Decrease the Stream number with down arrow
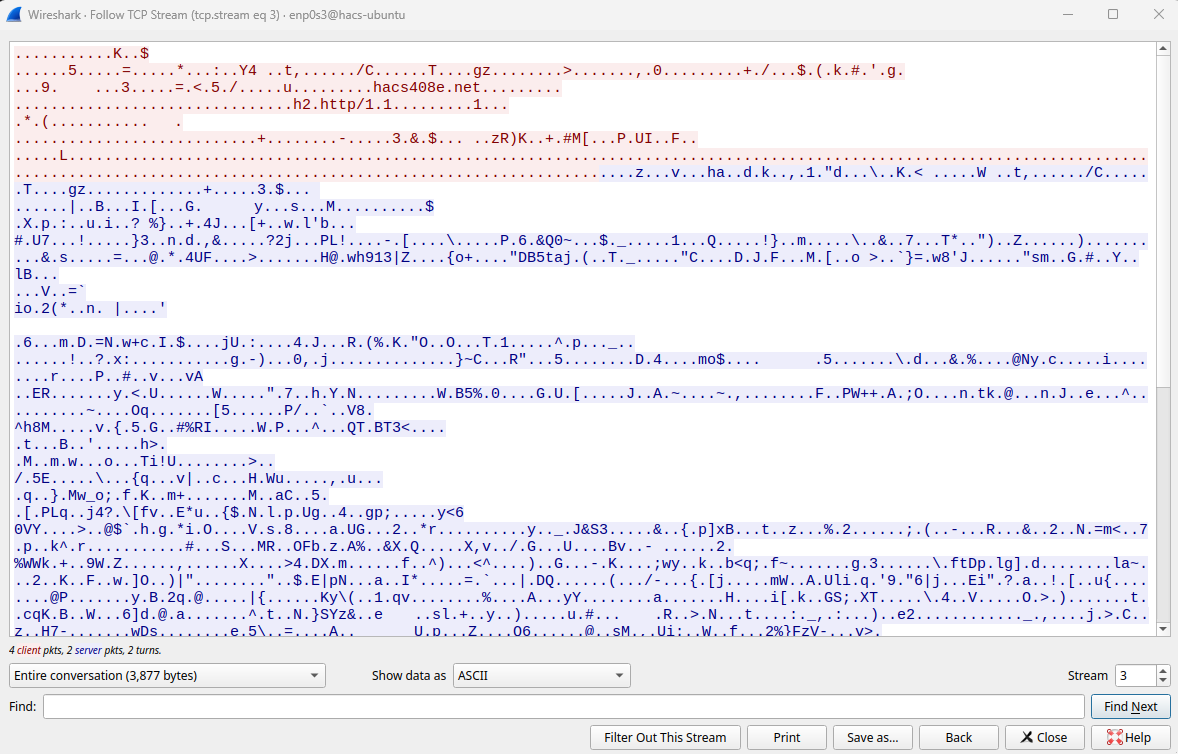1178x754 pixels. coord(1162,681)
